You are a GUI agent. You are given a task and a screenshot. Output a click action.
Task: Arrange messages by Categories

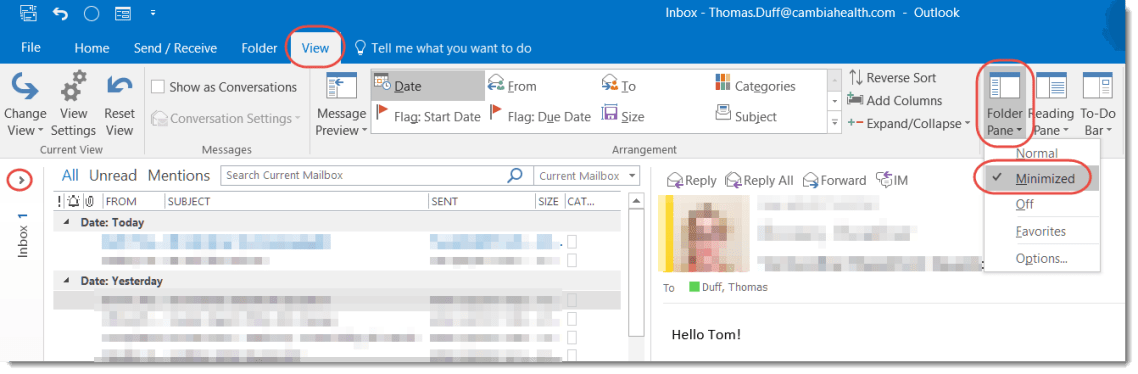[756, 86]
